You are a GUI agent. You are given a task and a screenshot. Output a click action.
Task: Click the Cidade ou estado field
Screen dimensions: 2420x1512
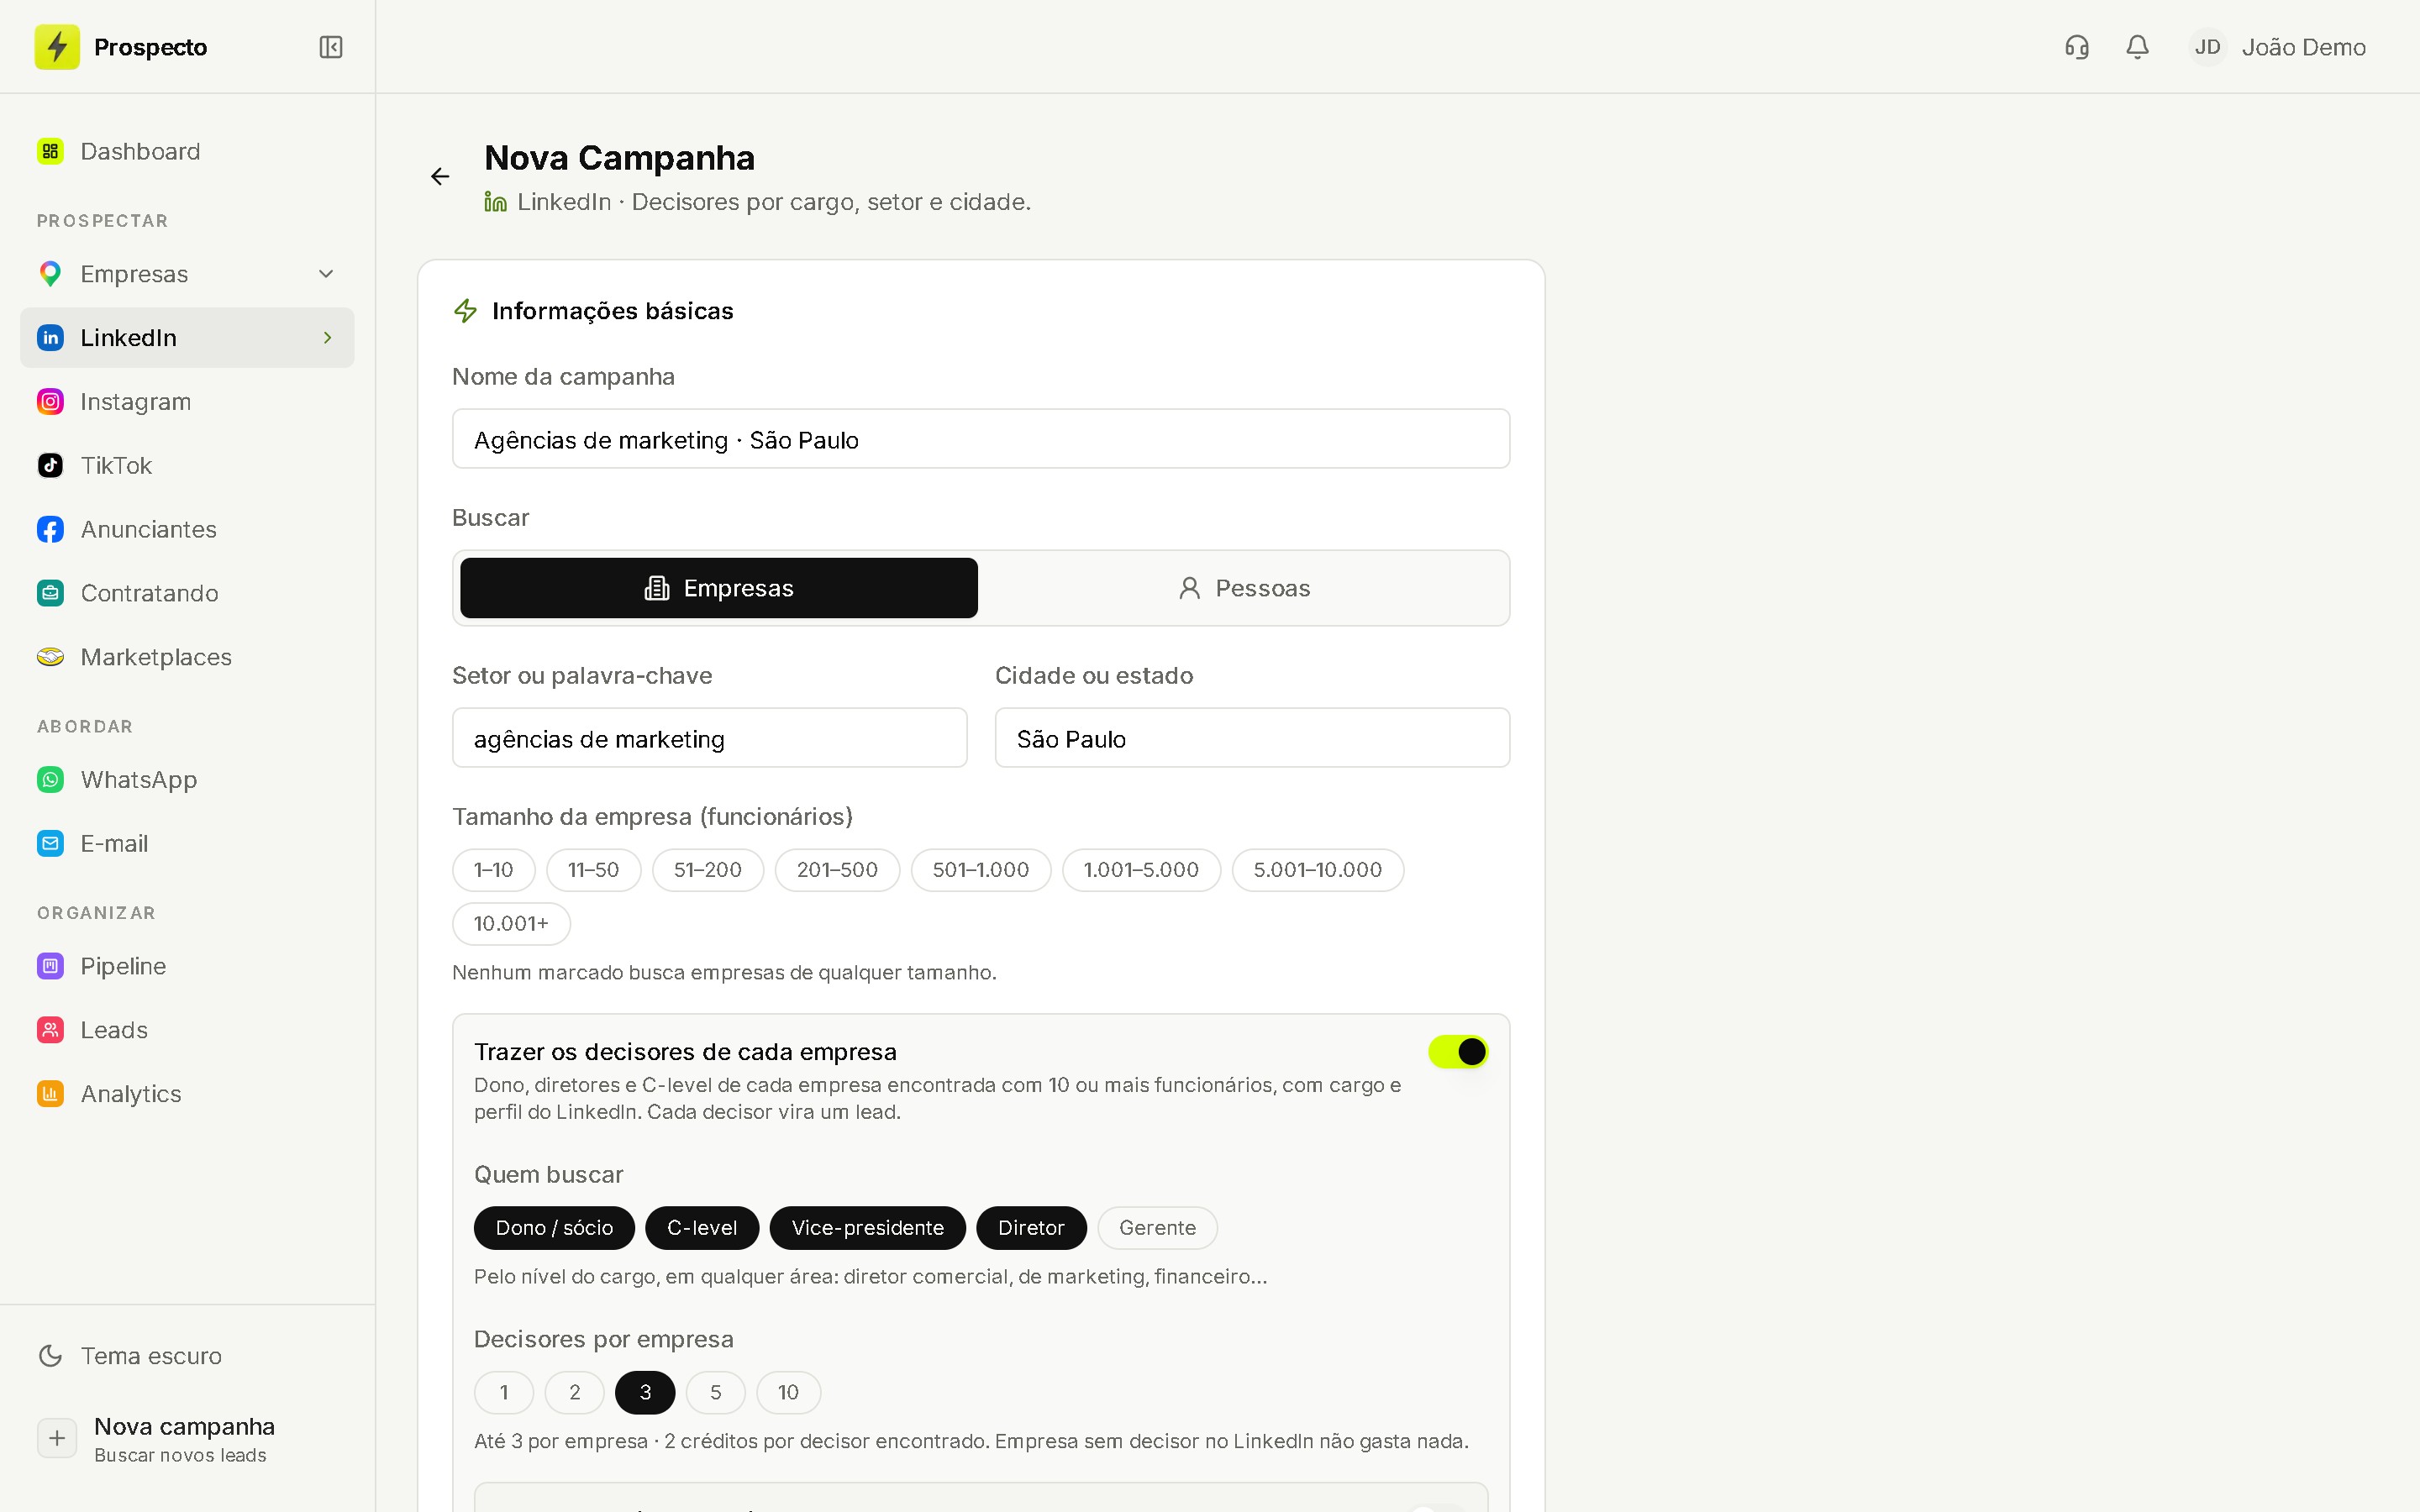pyautogui.click(x=1252, y=738)
